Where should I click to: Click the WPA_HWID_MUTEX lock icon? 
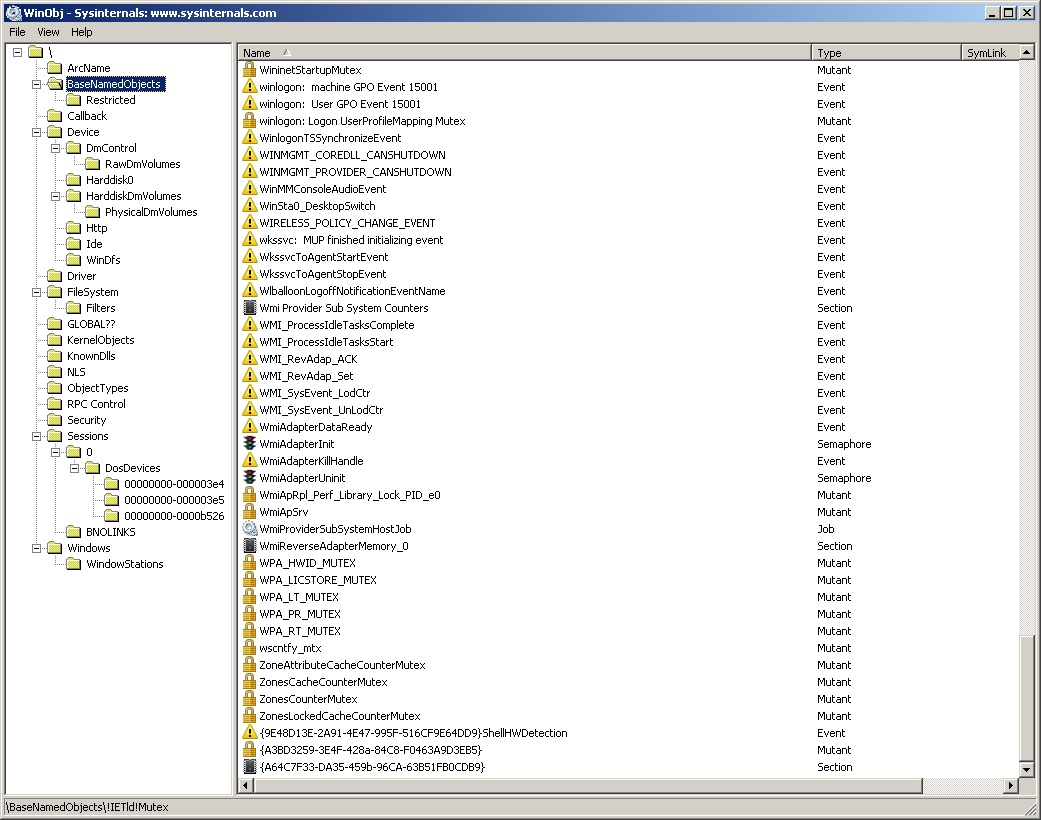(x=250, y=563)
